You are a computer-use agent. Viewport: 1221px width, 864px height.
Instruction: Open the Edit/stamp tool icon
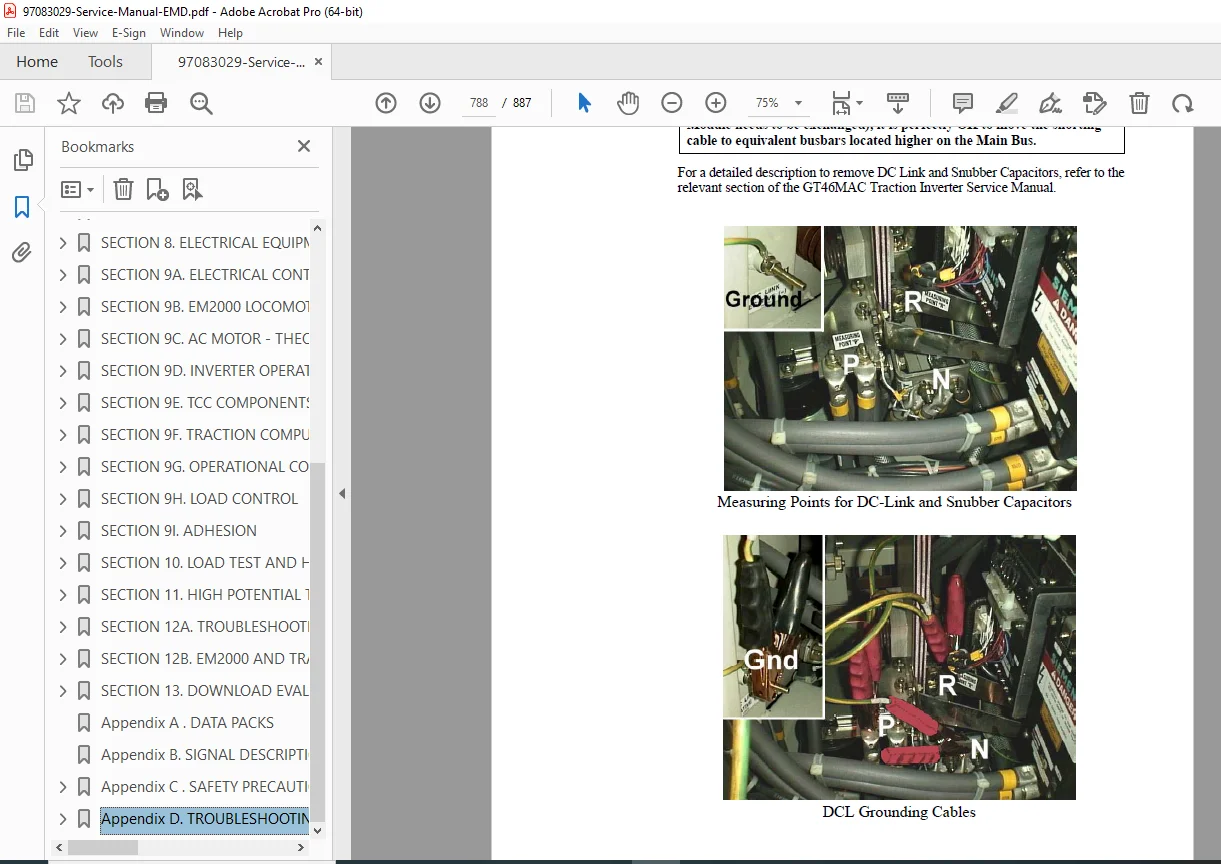click(x=1095, y=103)
